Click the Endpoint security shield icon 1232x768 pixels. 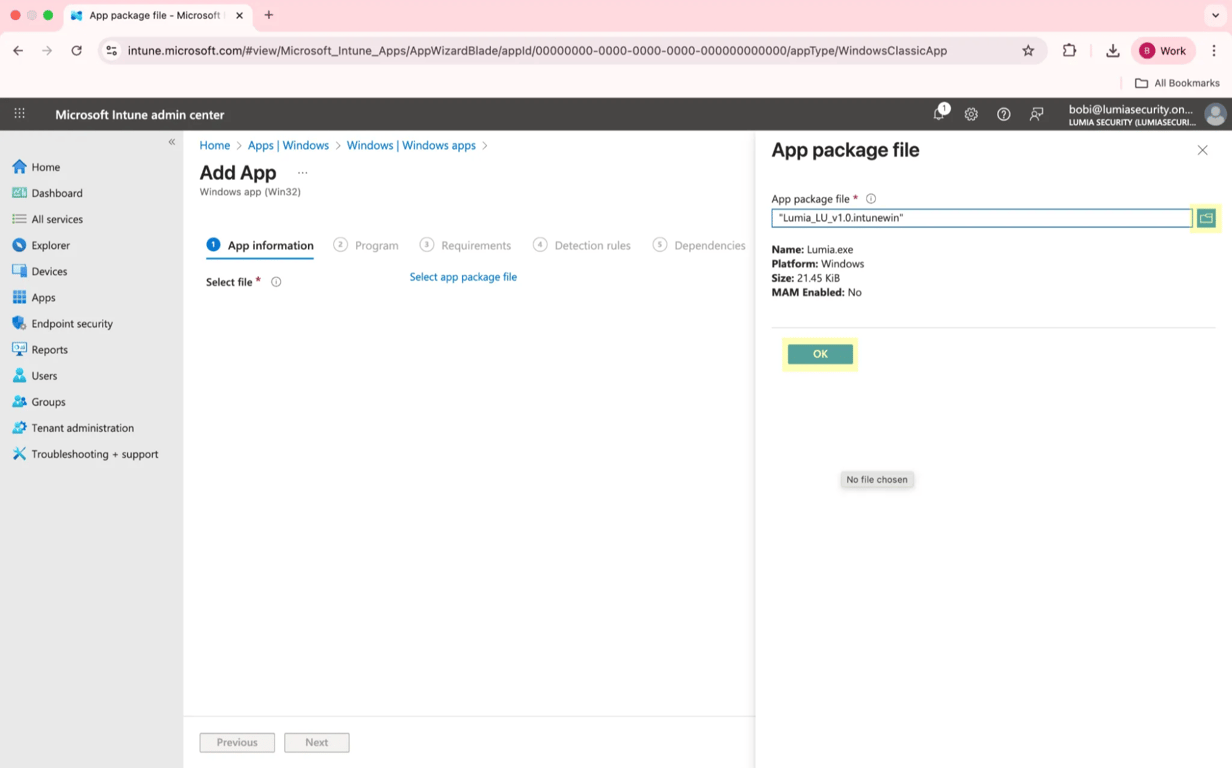19,323
